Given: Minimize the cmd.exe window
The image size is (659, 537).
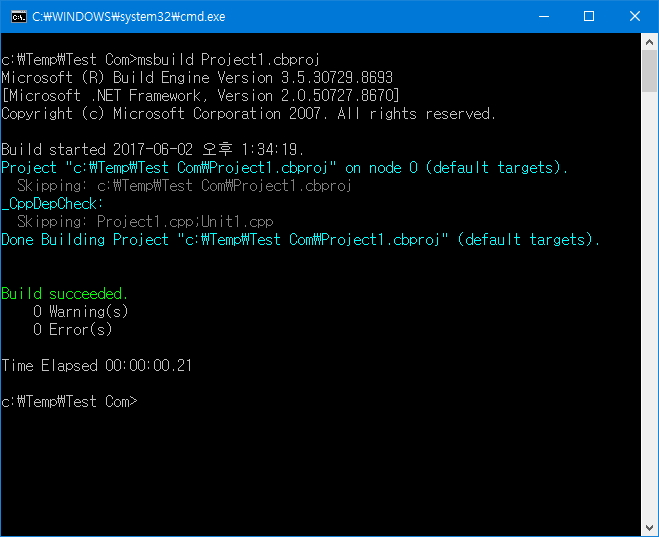Looking at the screenshot, I should 544,16.
